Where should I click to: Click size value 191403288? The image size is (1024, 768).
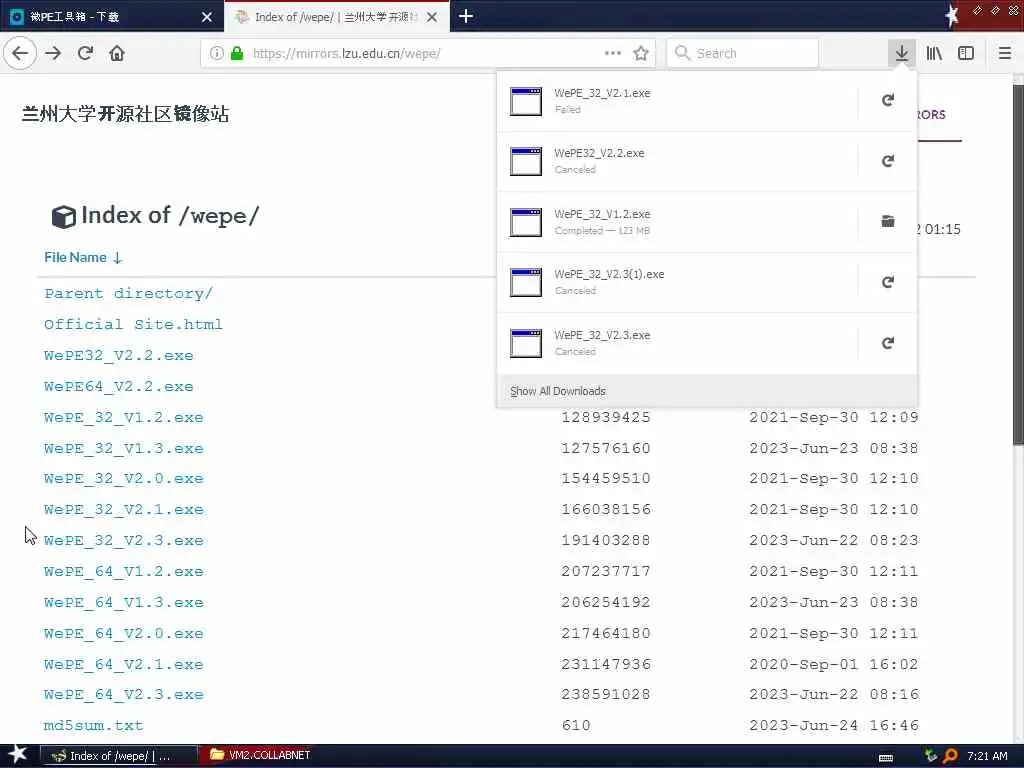[x=606, y=541]
